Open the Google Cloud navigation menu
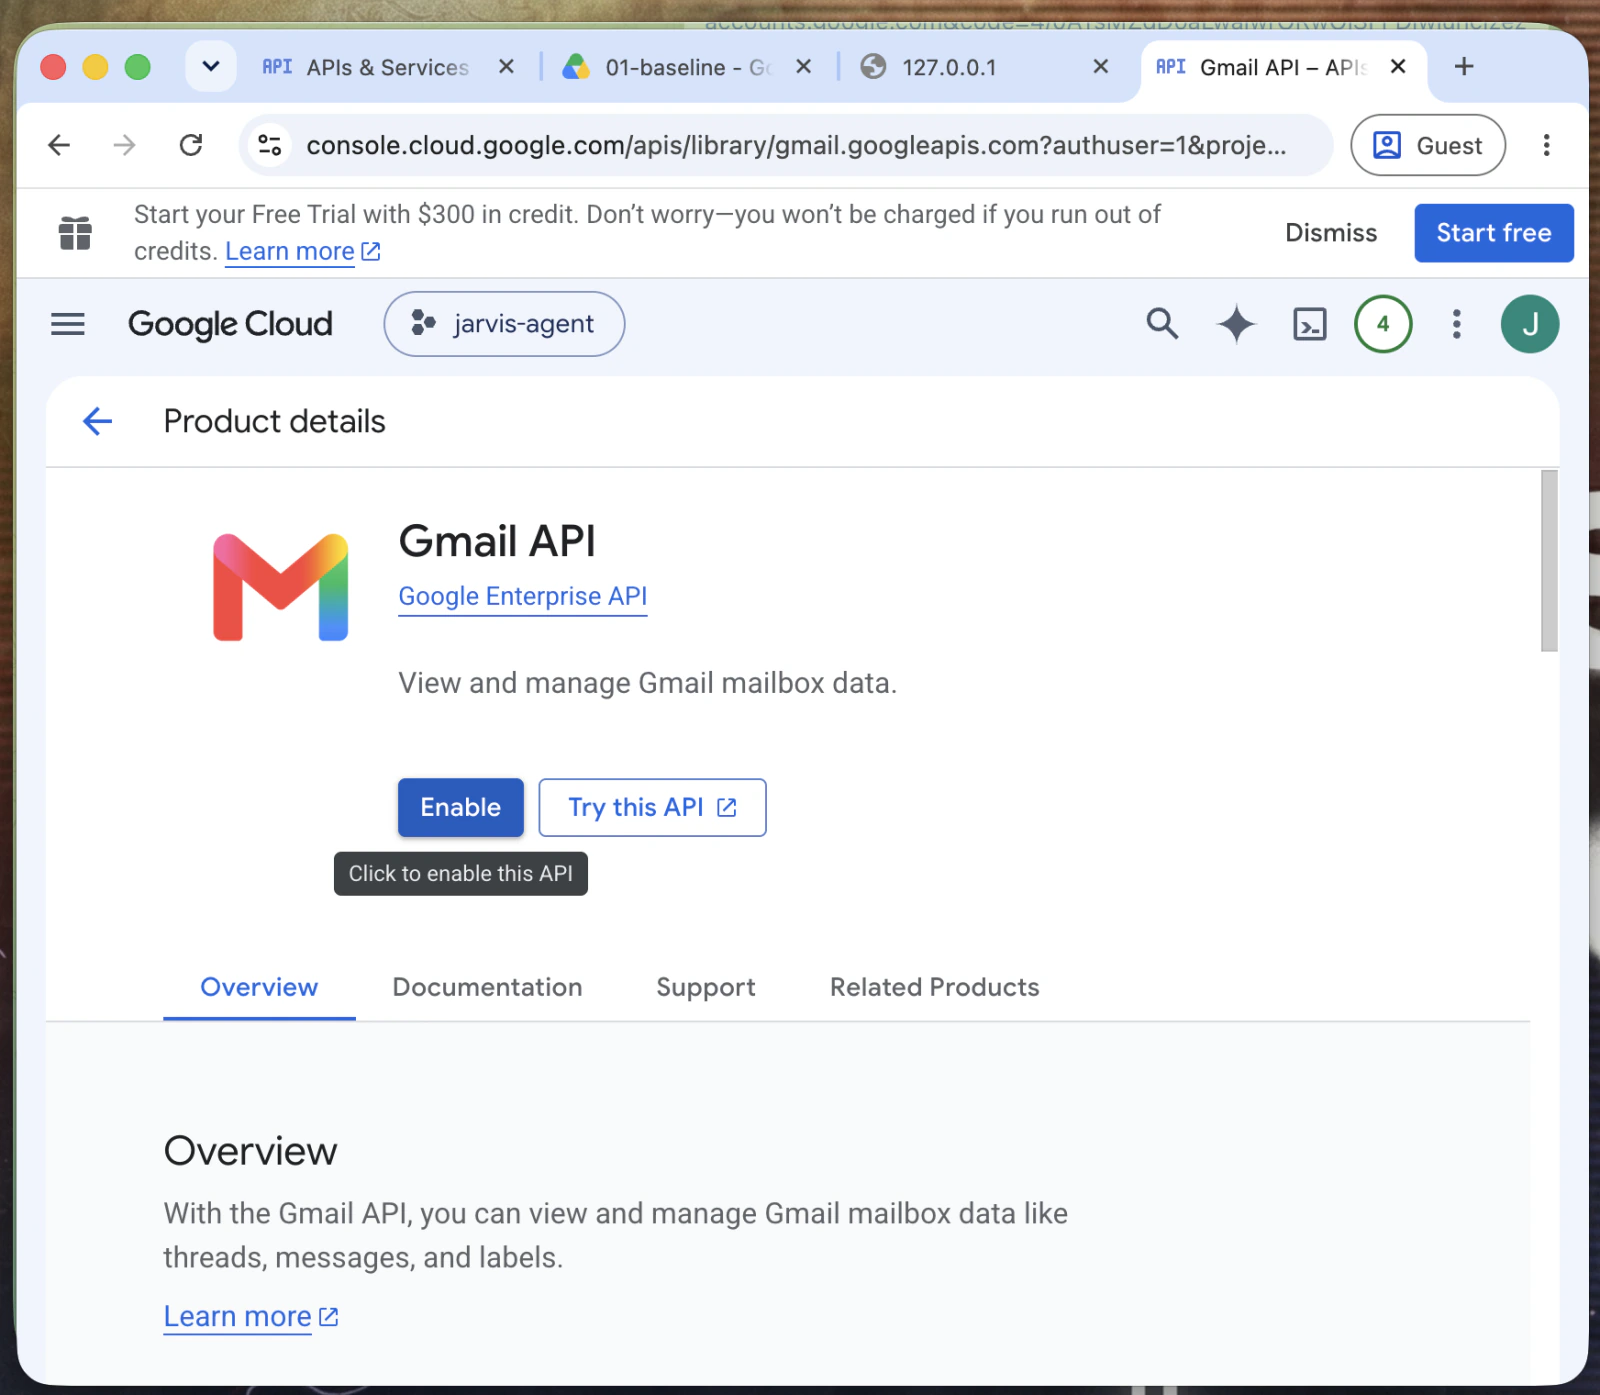This screenshot has width=1600, height=1395. pyautogui.click(x=68, y=324)
